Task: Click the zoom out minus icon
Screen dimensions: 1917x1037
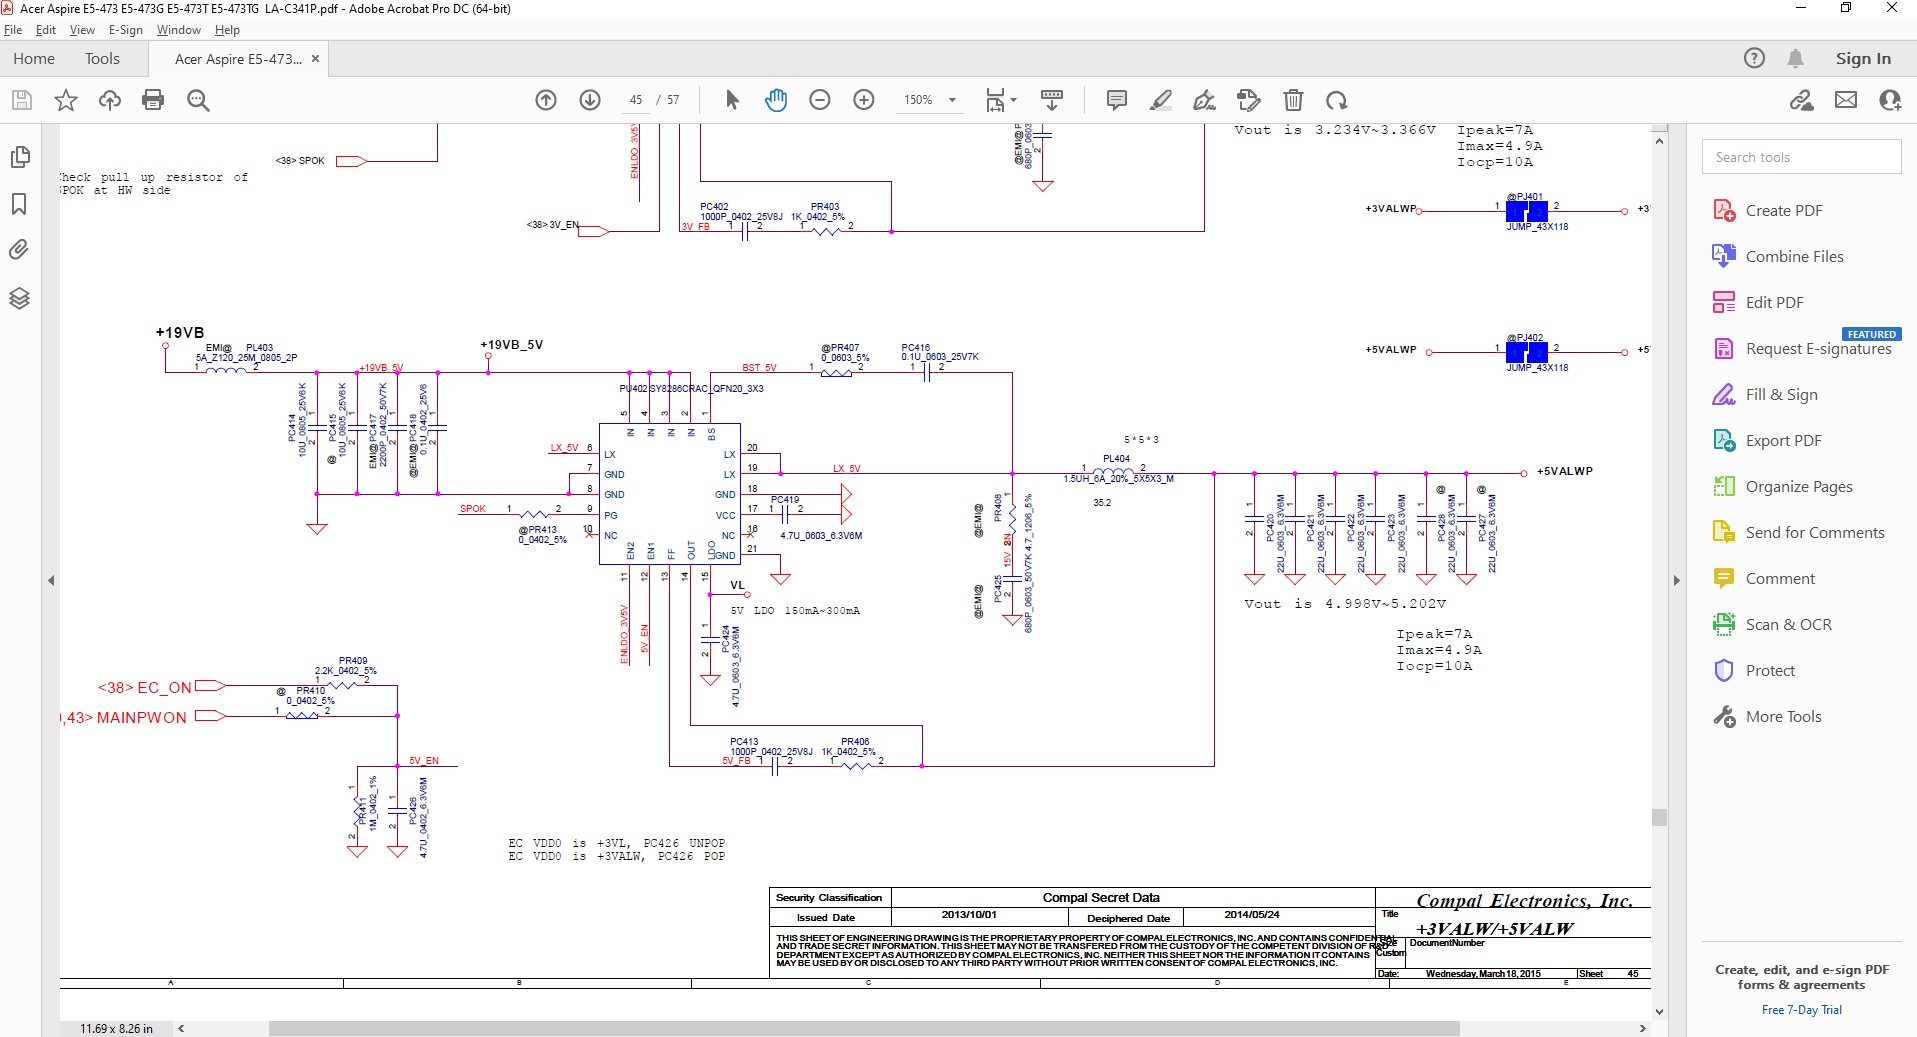Action: click(x=820, y=100)
